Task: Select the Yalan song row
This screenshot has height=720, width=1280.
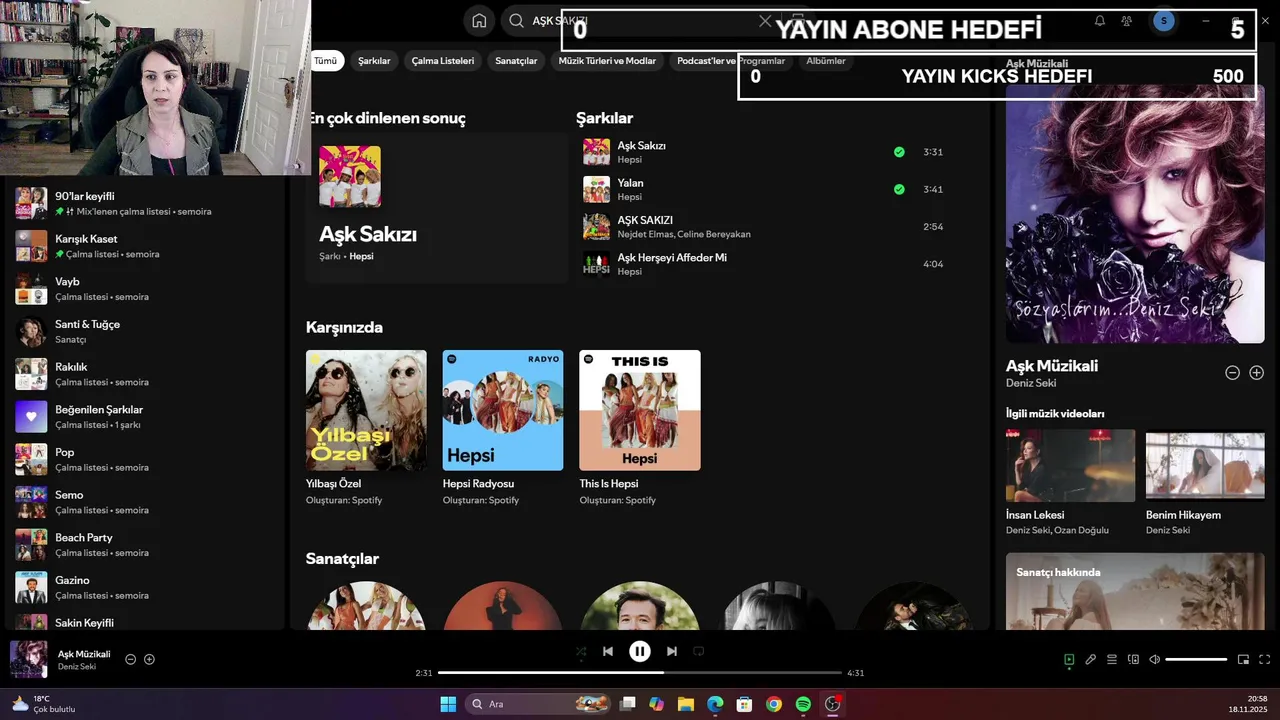Action: point(765,189)
